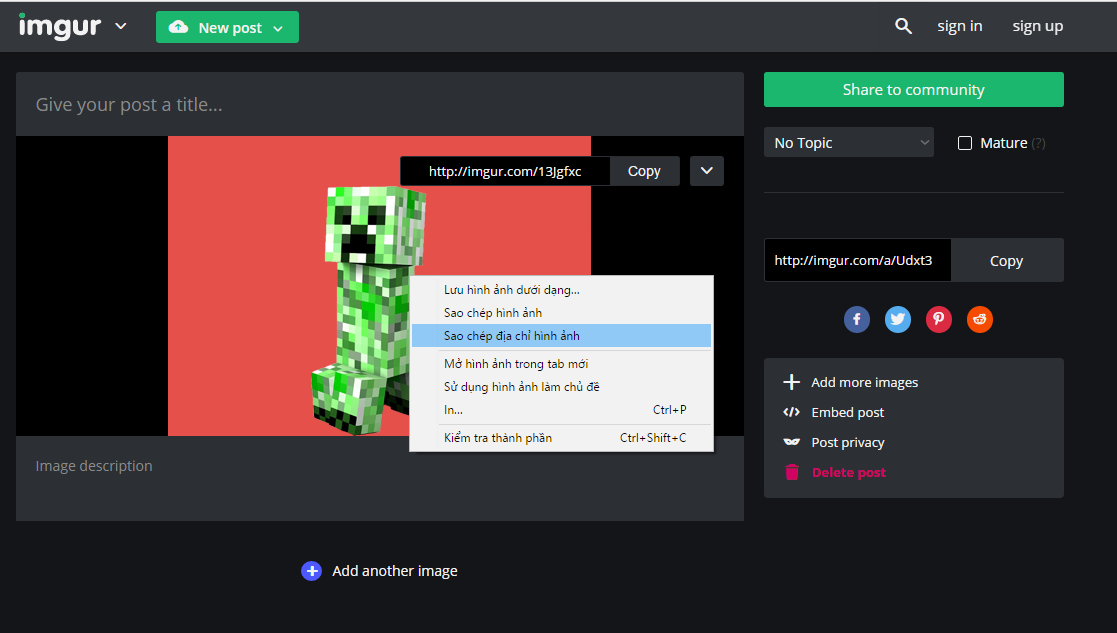The image size is (1117, 633).
Task: Select the imgur.com/13Jgfxc image URL field
Action: (x=505, y=171)
